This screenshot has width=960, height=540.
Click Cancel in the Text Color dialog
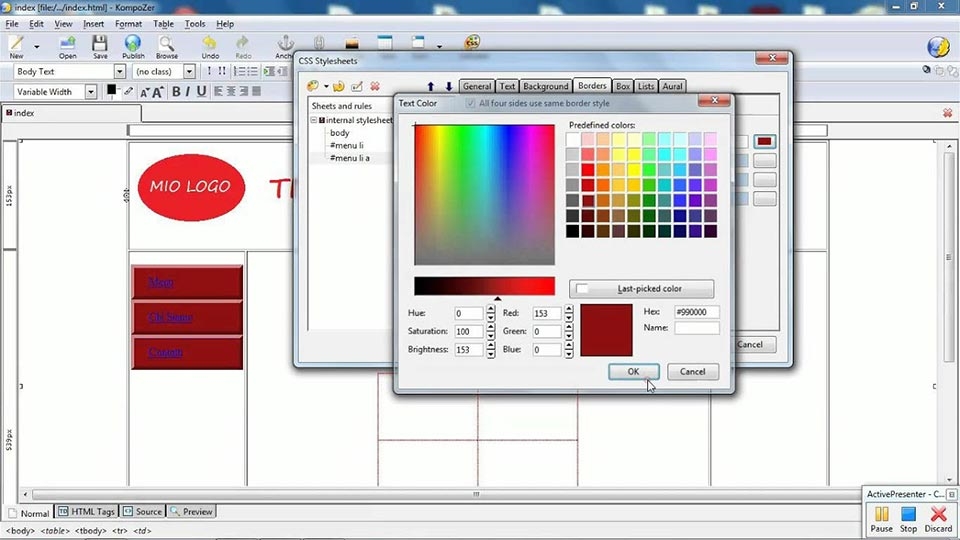pyautogui.click(x=692, y=372)
